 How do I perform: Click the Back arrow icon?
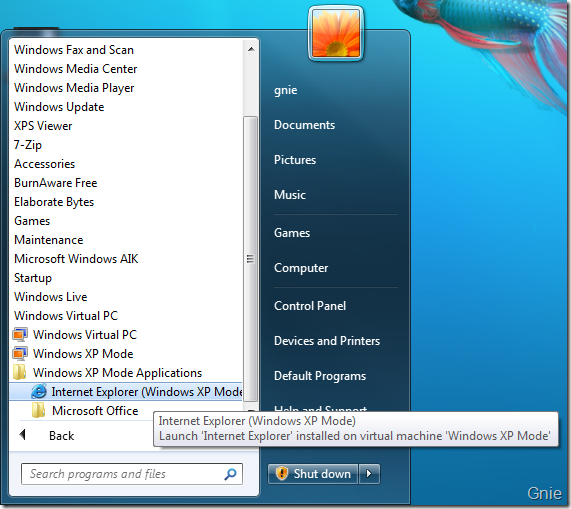[x=23, y=435]
